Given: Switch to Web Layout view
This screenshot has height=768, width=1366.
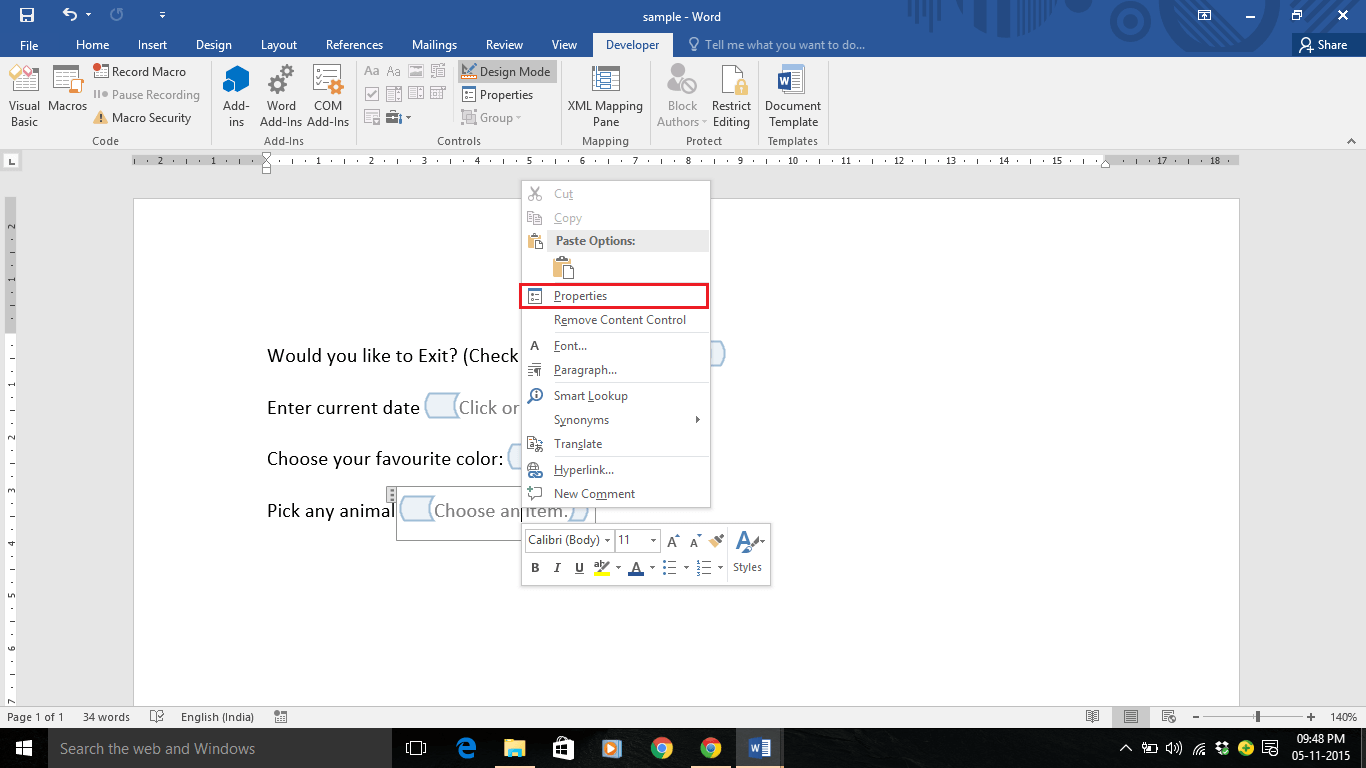Looking at the screenshot, I should point(1166,717).
